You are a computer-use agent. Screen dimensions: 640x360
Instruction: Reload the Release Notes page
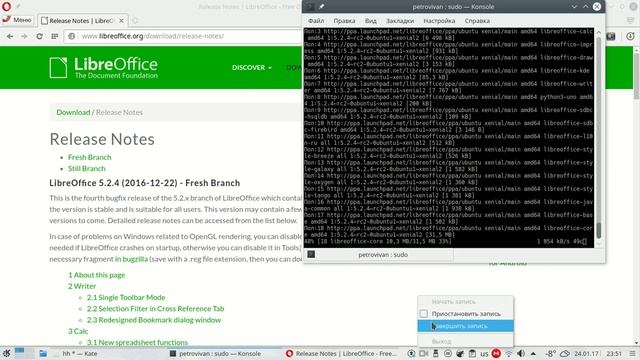pyautogui.click(x=39, y=36)
